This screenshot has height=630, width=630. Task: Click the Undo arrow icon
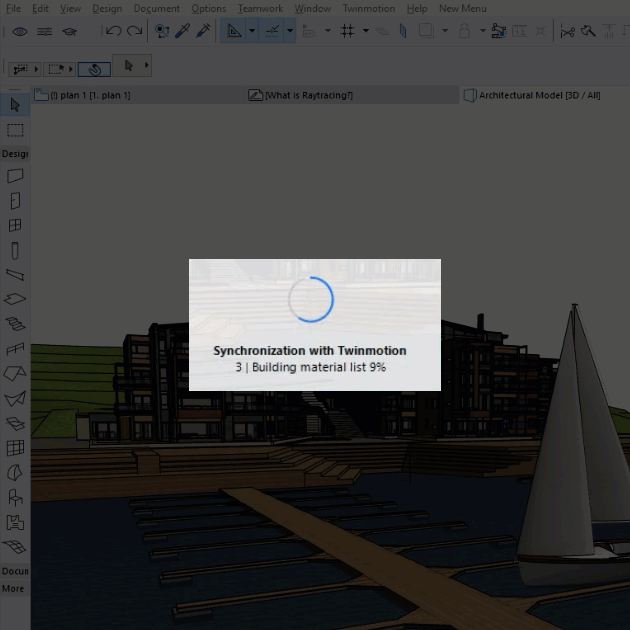point(113,31)
